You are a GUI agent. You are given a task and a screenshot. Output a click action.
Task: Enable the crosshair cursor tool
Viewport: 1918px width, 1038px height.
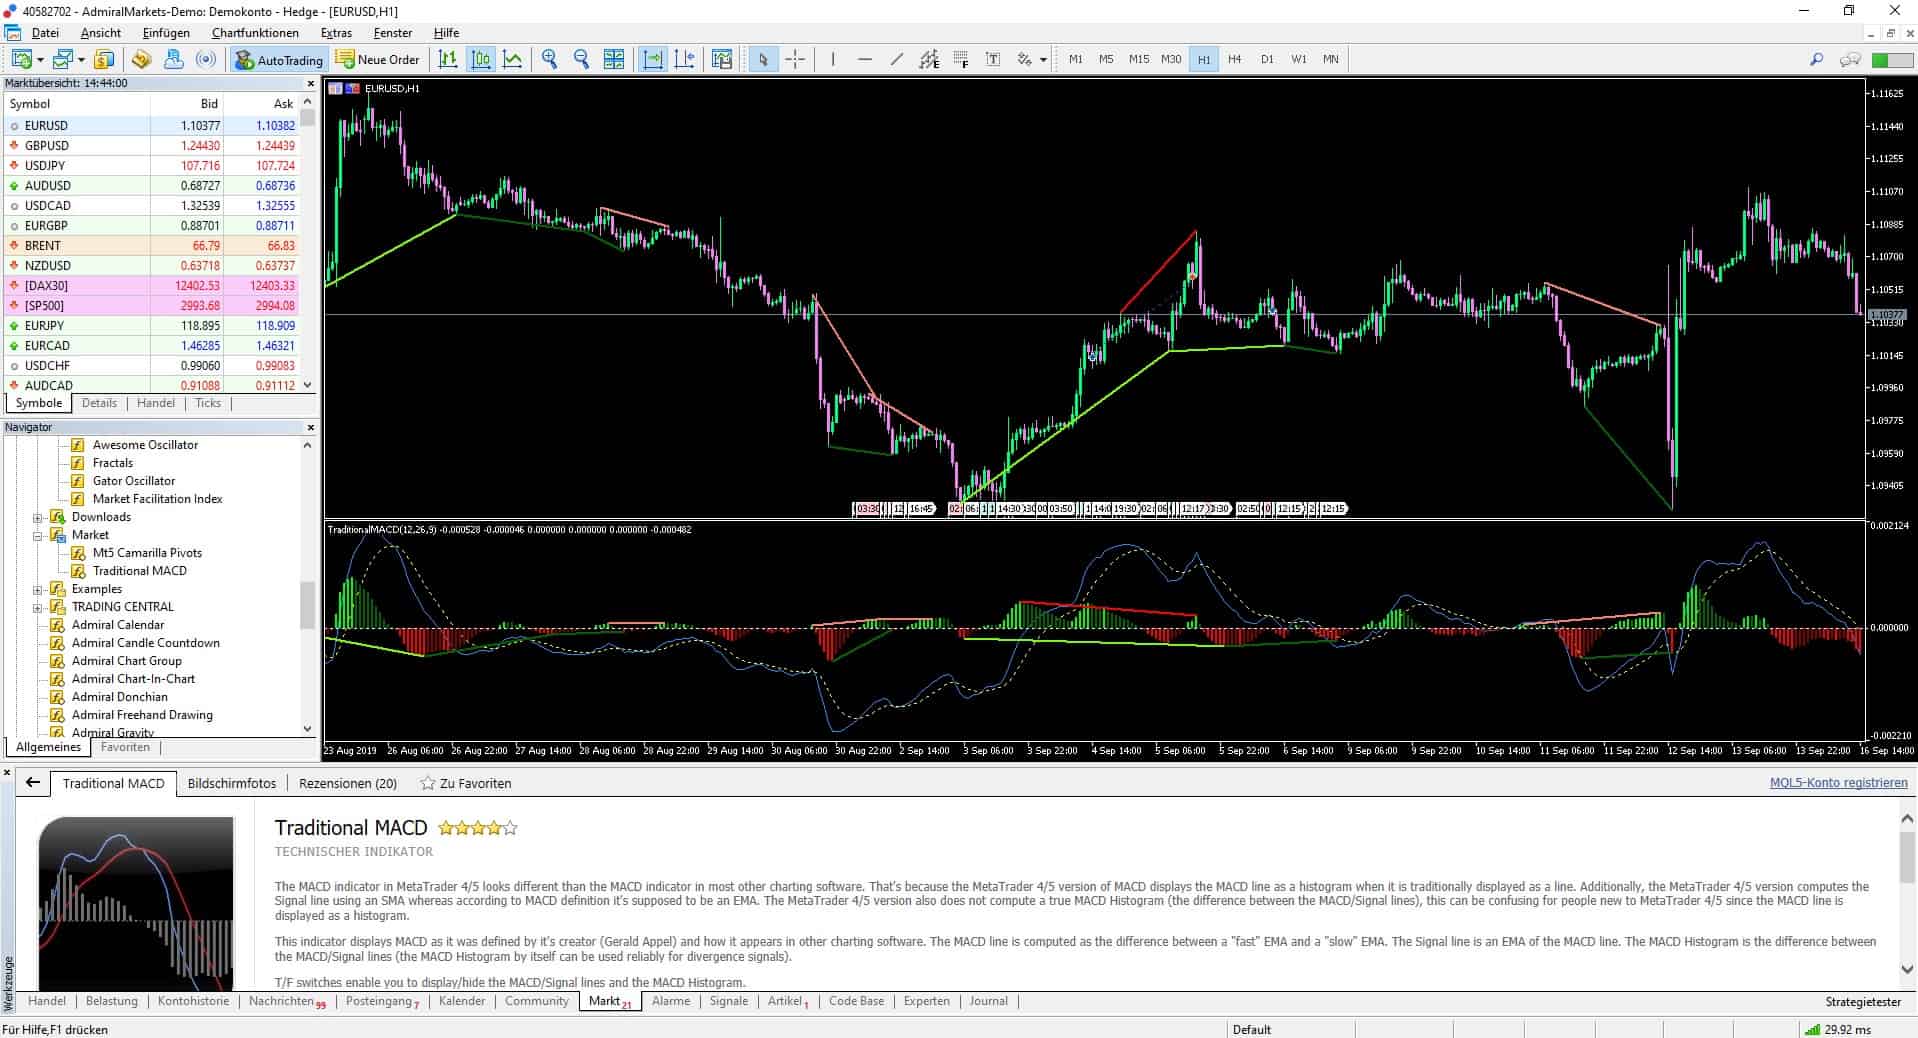[796, 59]
